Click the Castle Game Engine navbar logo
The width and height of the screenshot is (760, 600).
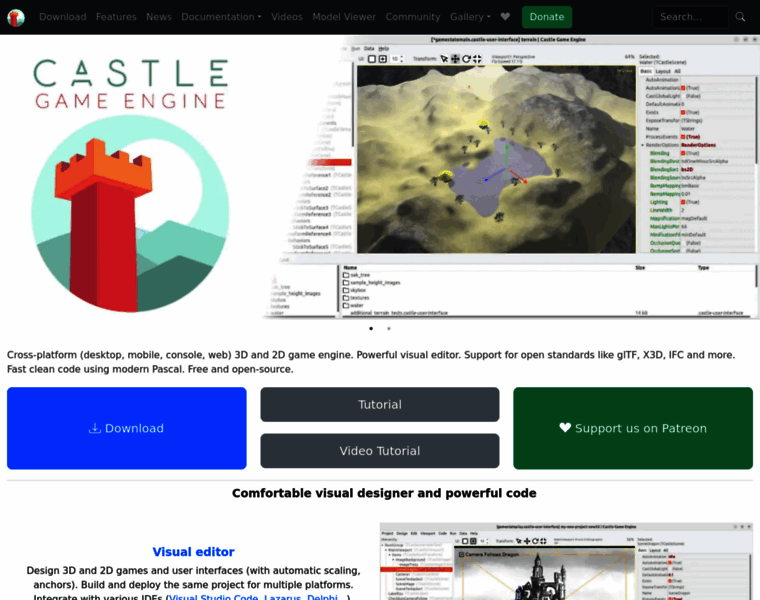click(x=16, y=17)
